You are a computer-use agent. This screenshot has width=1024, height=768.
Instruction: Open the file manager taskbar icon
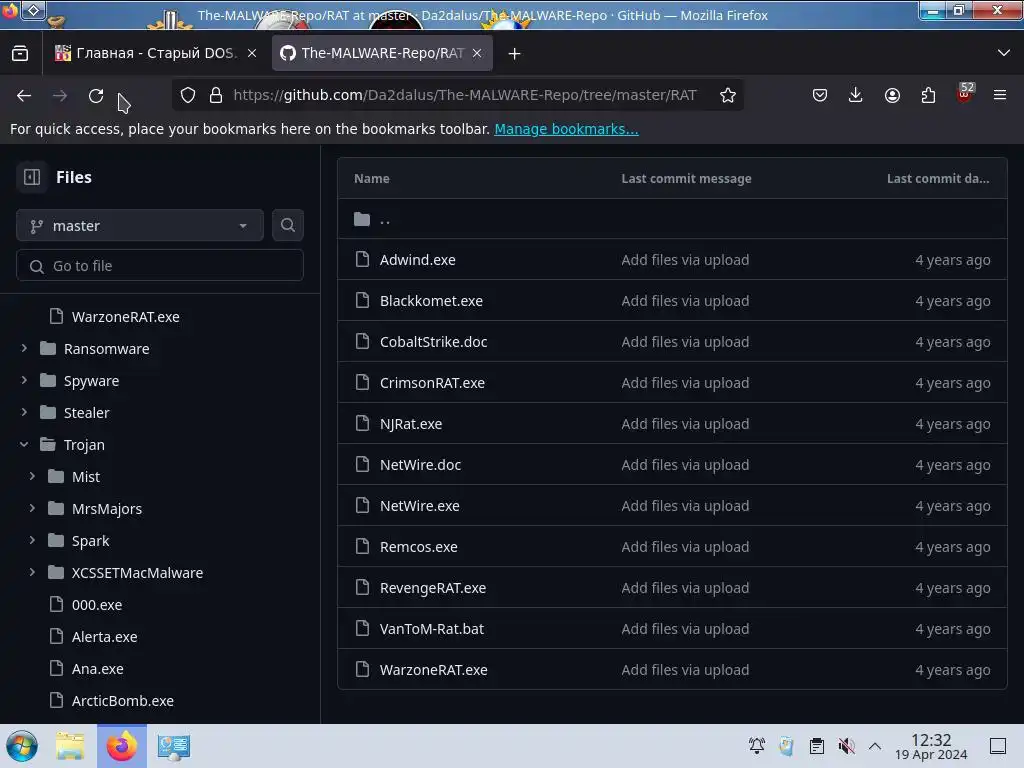tap(70, 746)
